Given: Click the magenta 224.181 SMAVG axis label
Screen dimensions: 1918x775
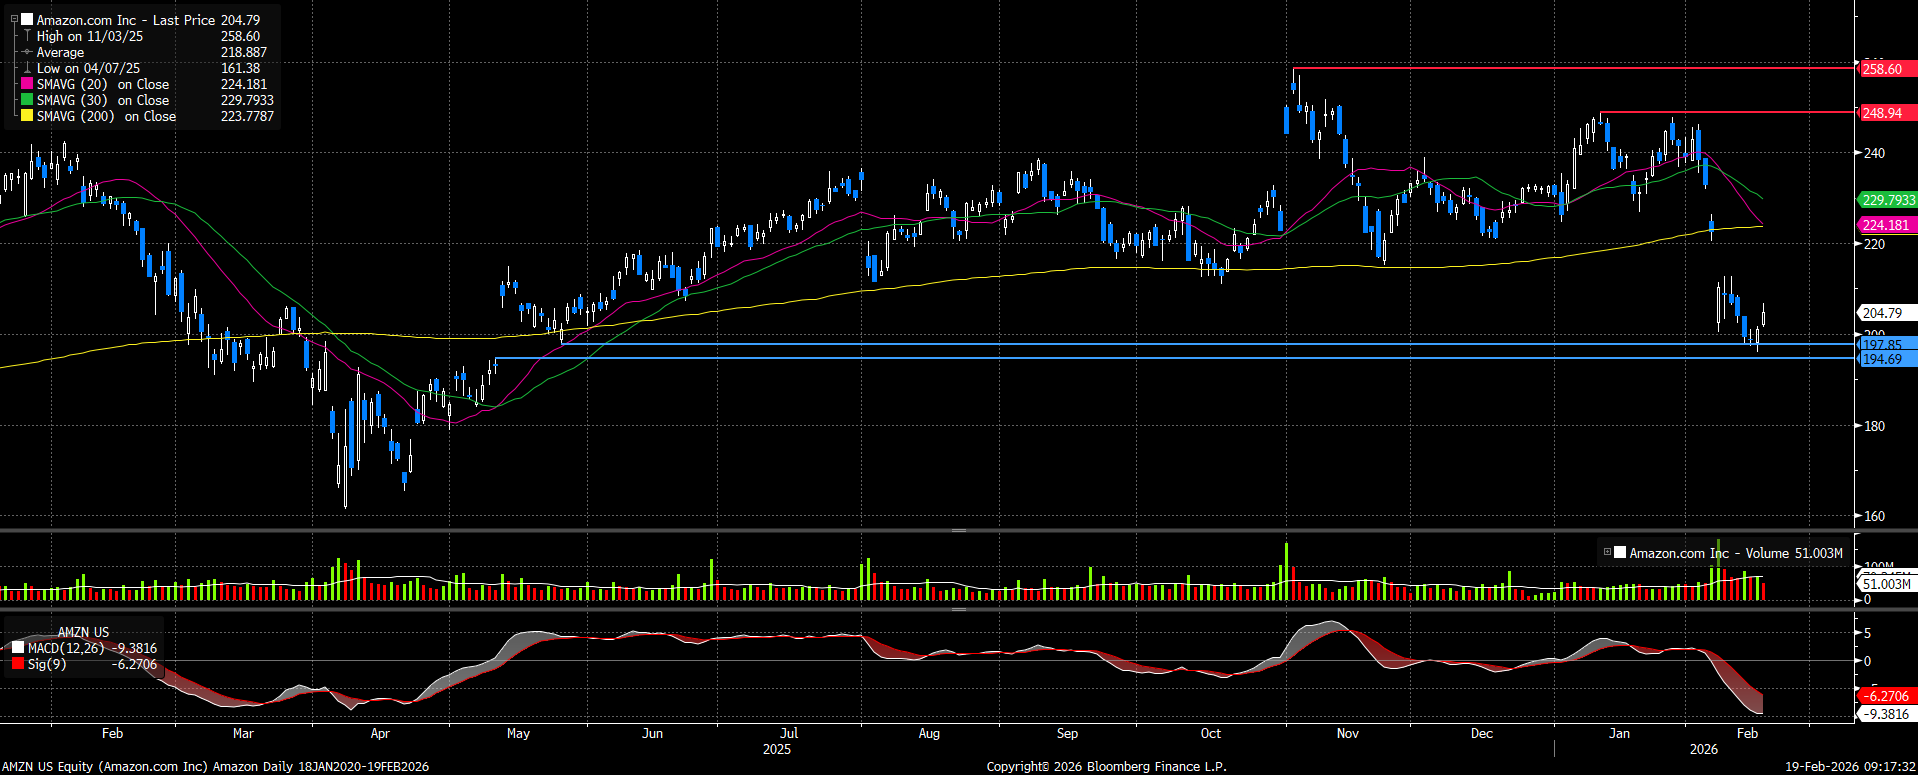Looking at the screenshot, I should click(x=1886, y=225).
